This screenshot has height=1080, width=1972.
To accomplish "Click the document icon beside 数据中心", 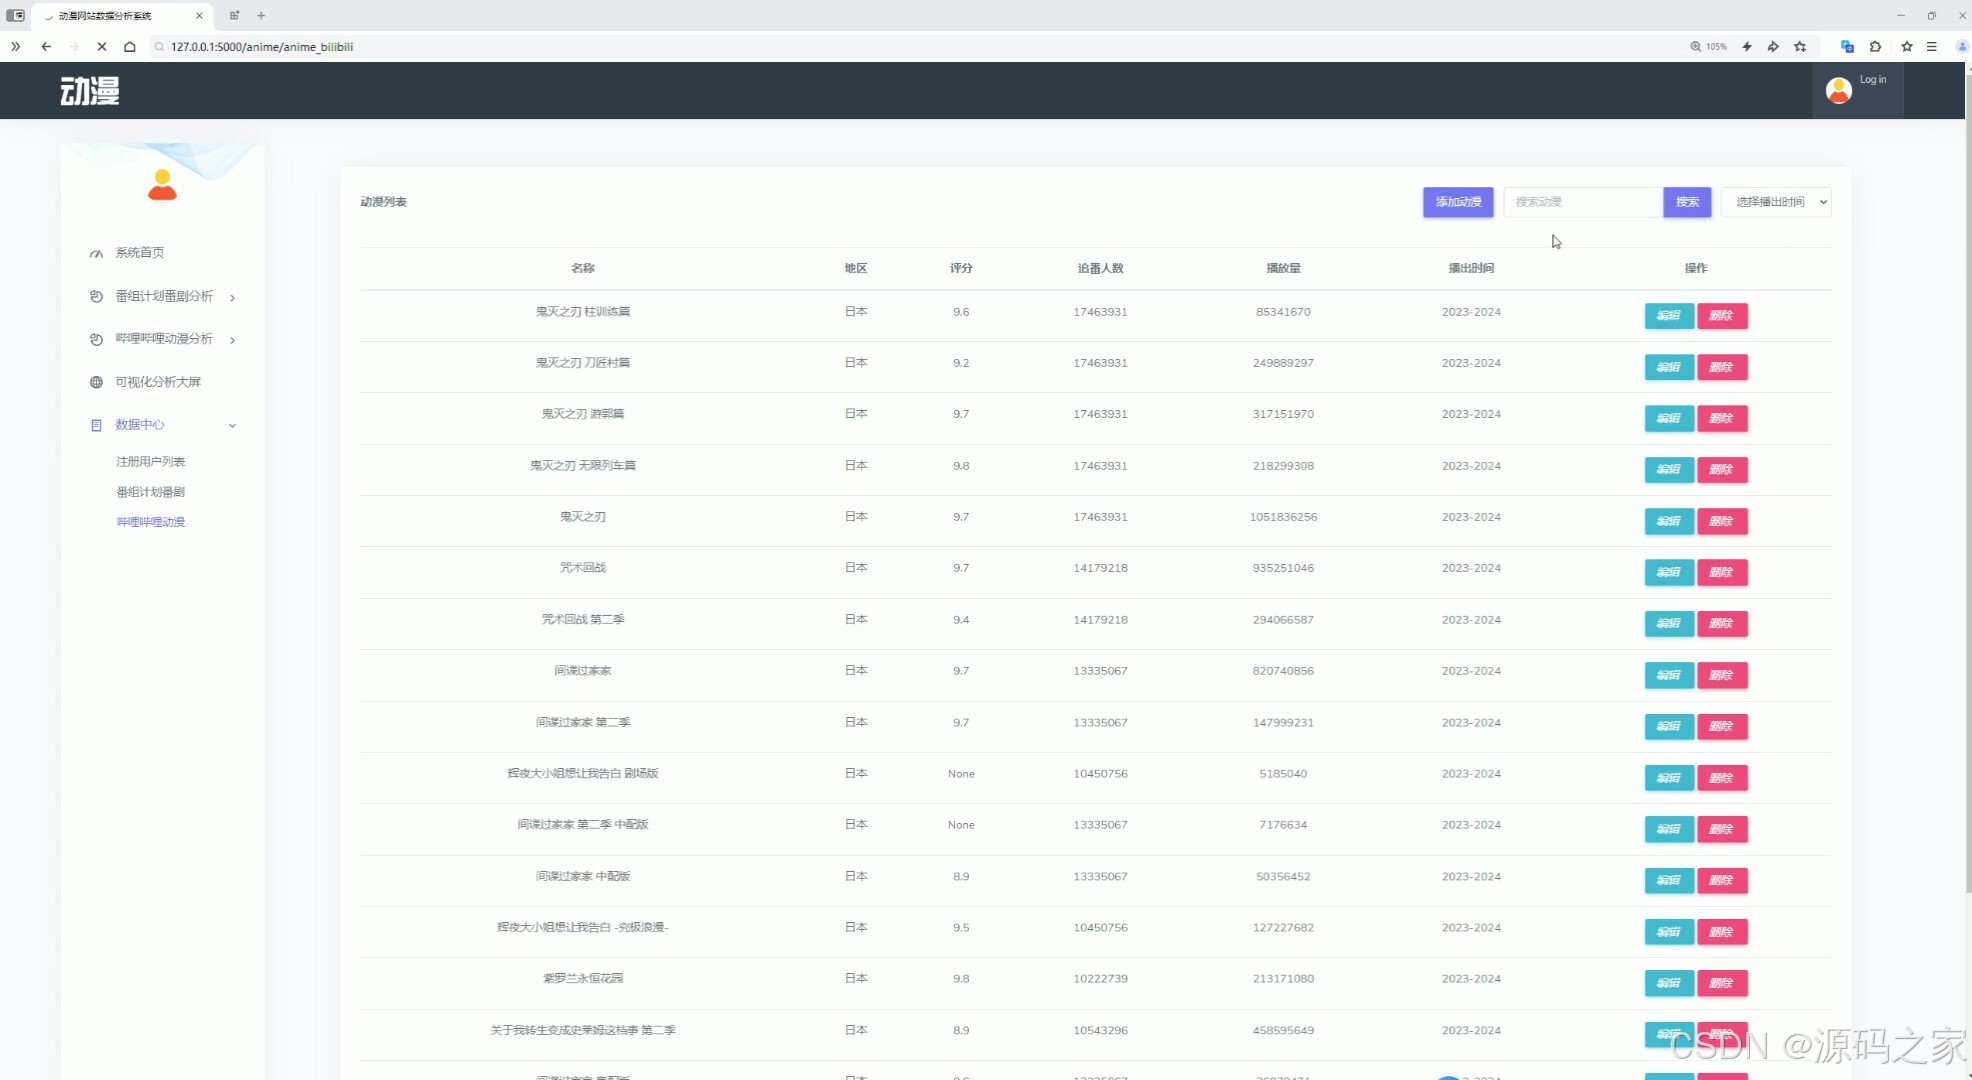I will point(96,425).
